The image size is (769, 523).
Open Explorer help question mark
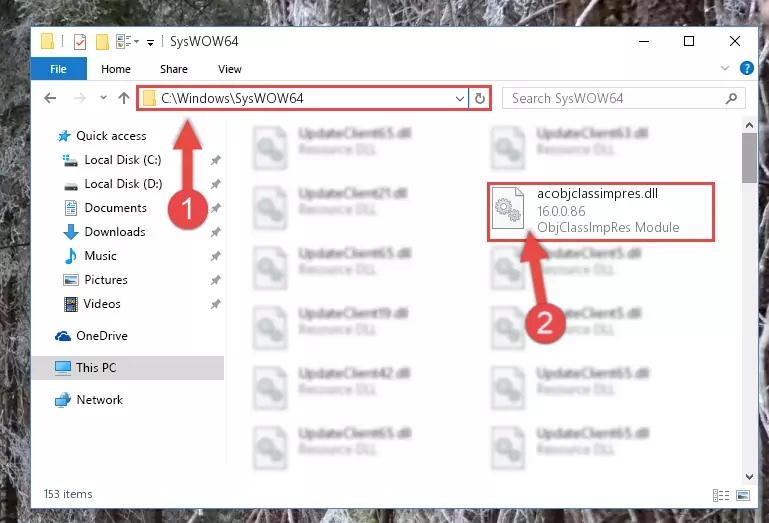746,68
